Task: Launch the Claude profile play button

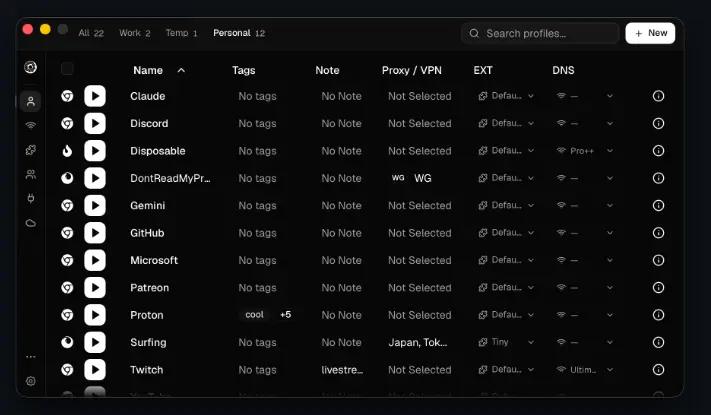Action: pos(95,96)
